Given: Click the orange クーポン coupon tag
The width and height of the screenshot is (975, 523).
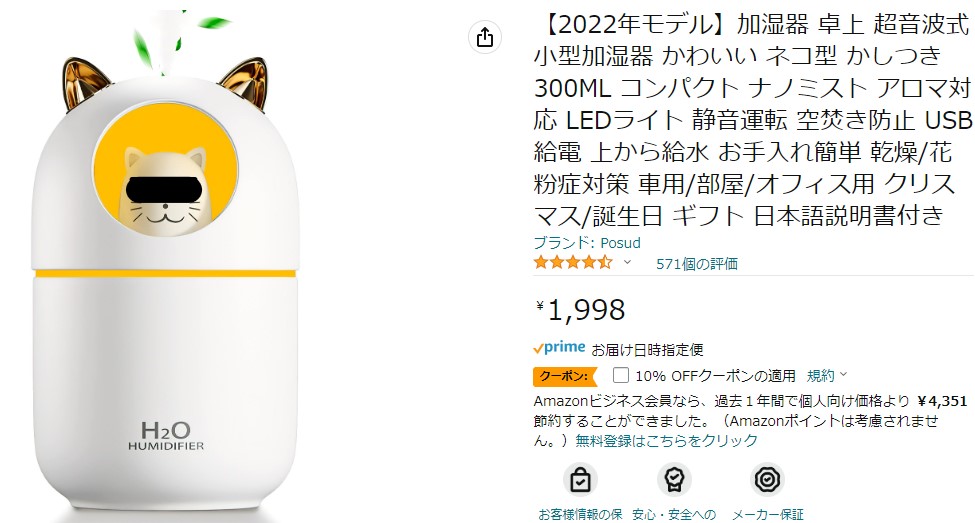Looking at the screenshot, I should pyautogui.click(x=564, y=376).
